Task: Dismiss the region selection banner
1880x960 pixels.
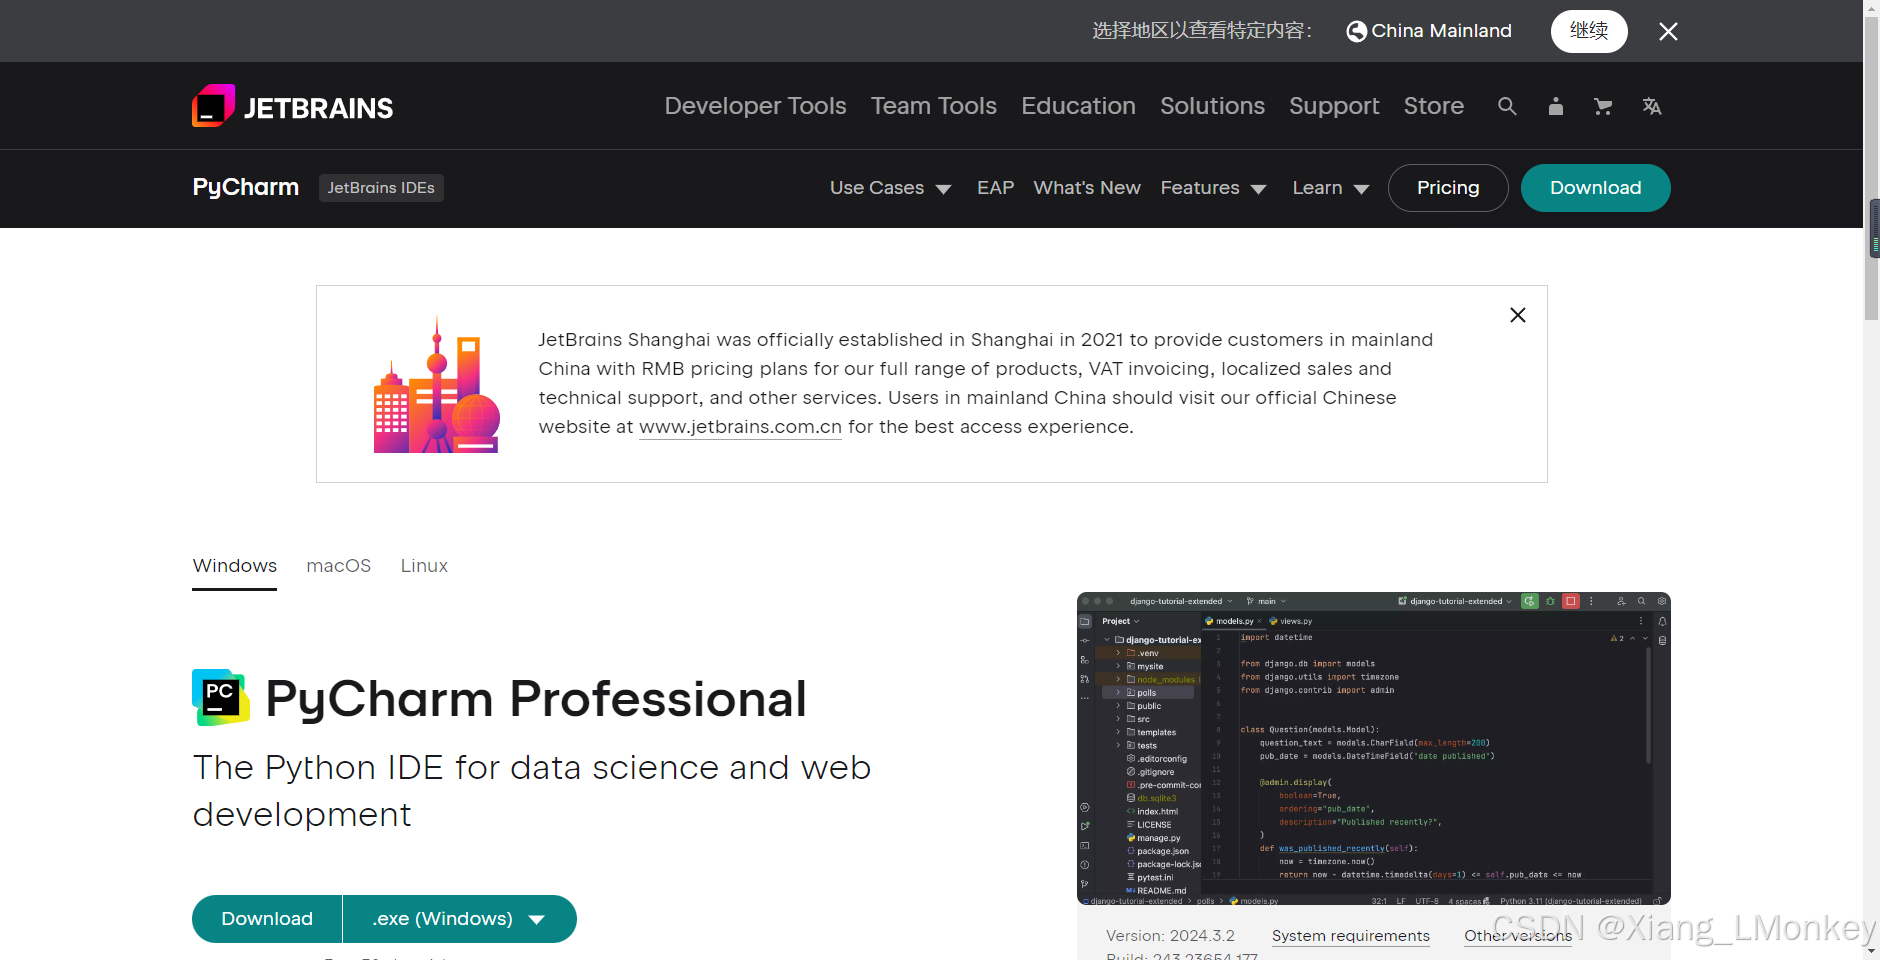Action: point(1668,31)
